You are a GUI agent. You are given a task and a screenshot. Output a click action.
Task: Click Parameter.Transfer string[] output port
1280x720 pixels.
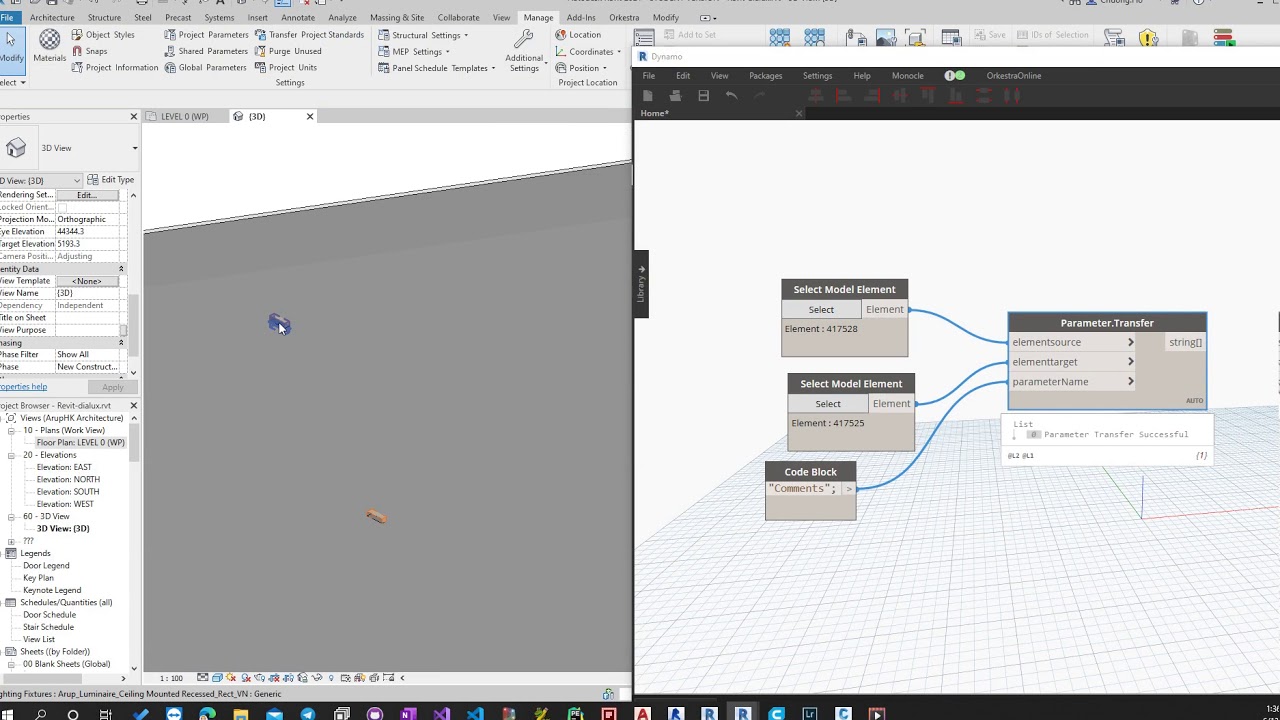[1186, 342]
